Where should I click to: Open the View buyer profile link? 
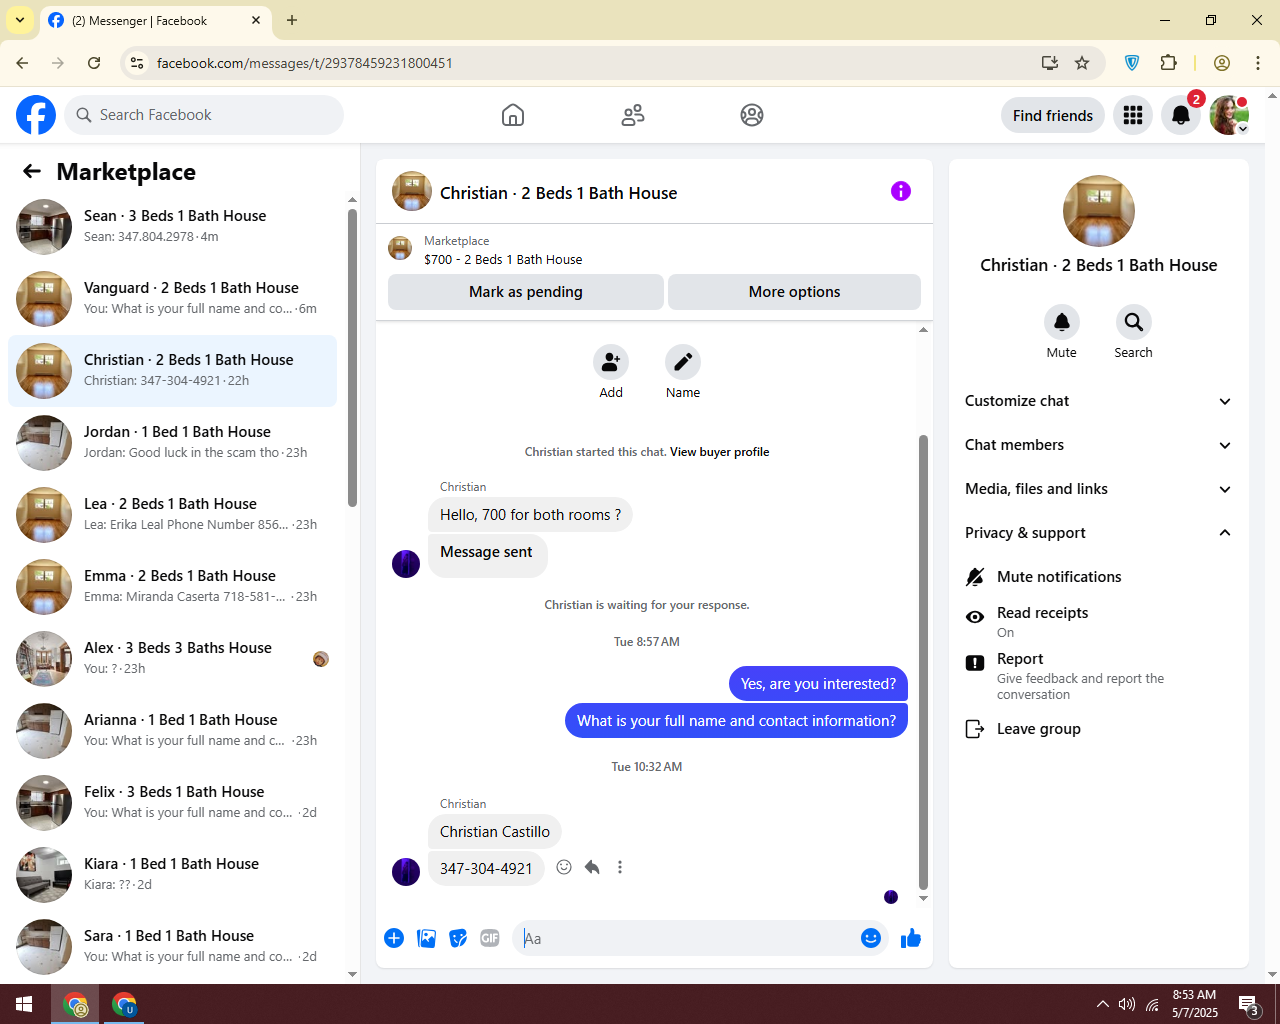click(x=719, y=452)
